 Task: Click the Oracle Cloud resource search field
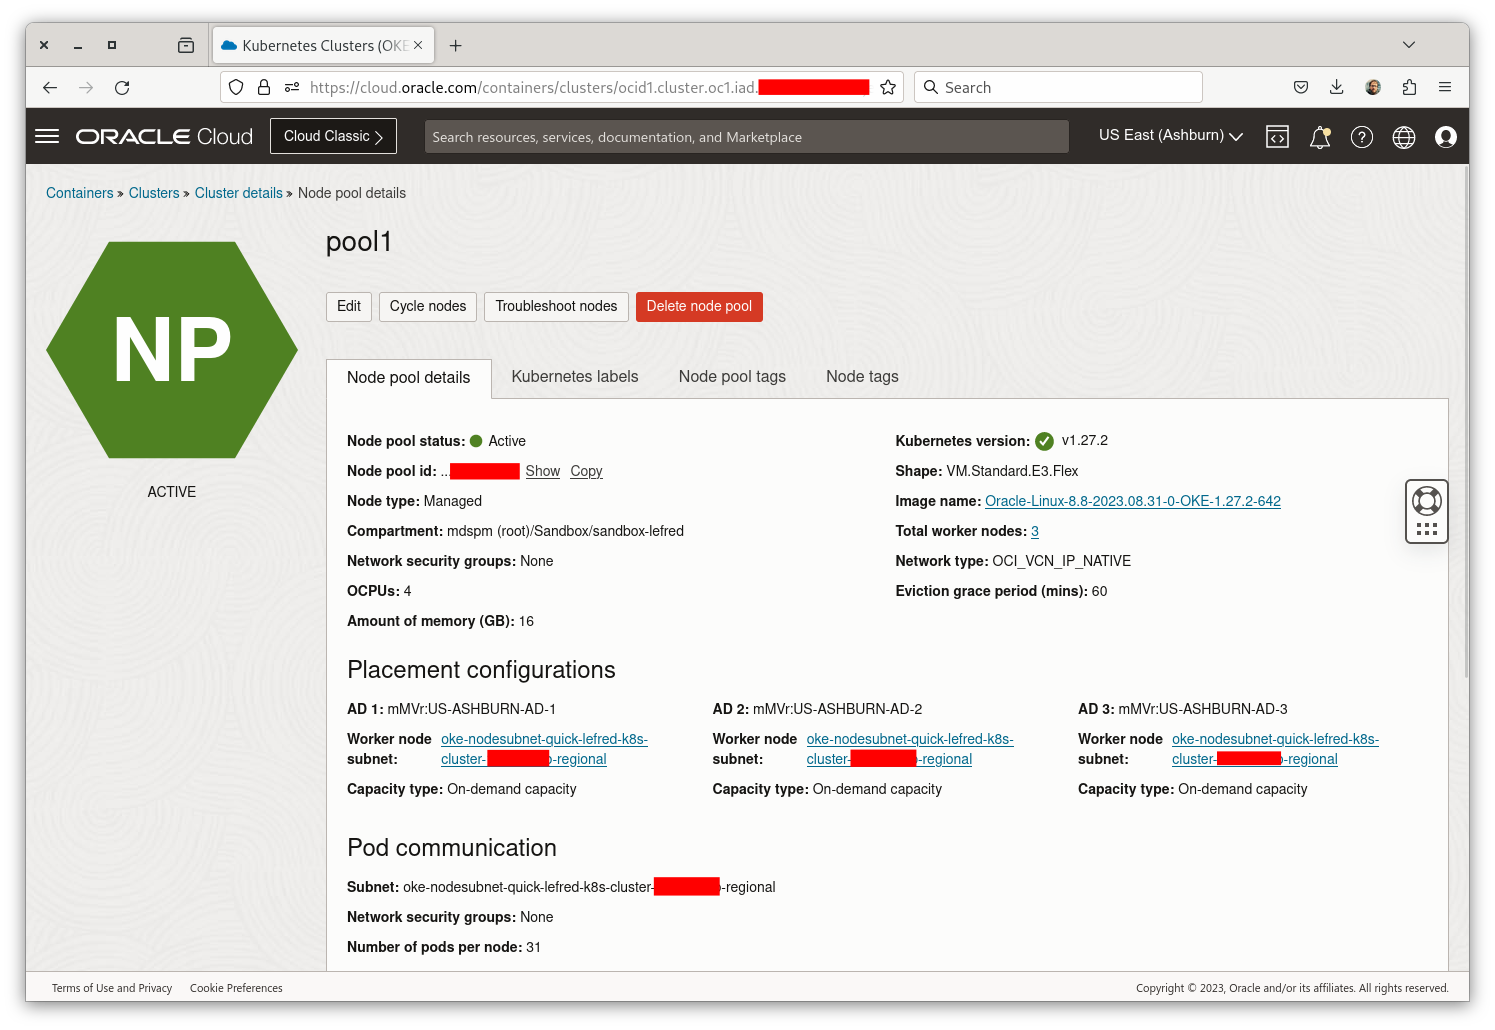[747, 137]
